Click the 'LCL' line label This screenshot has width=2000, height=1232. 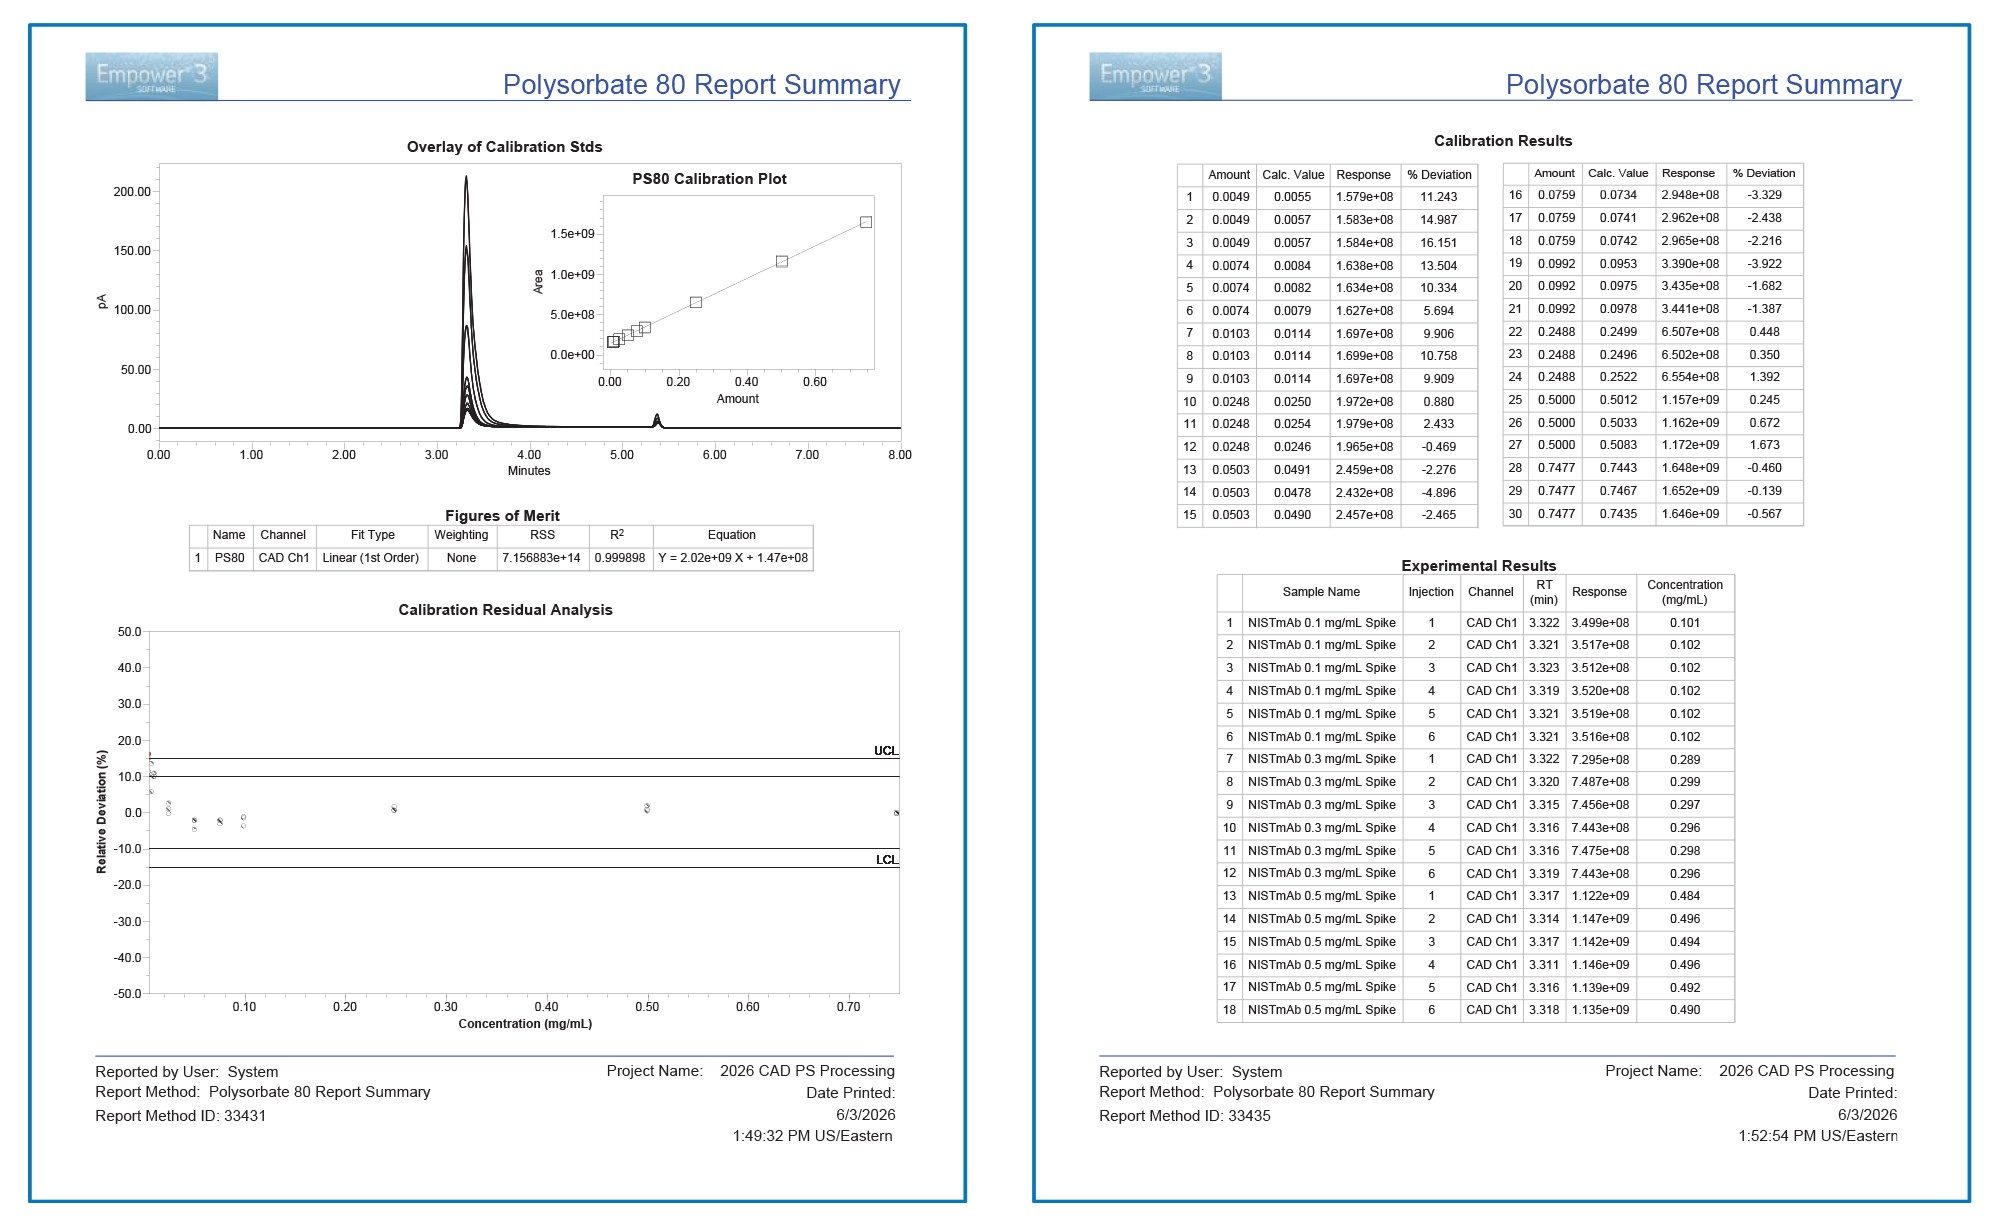(886, 860)
